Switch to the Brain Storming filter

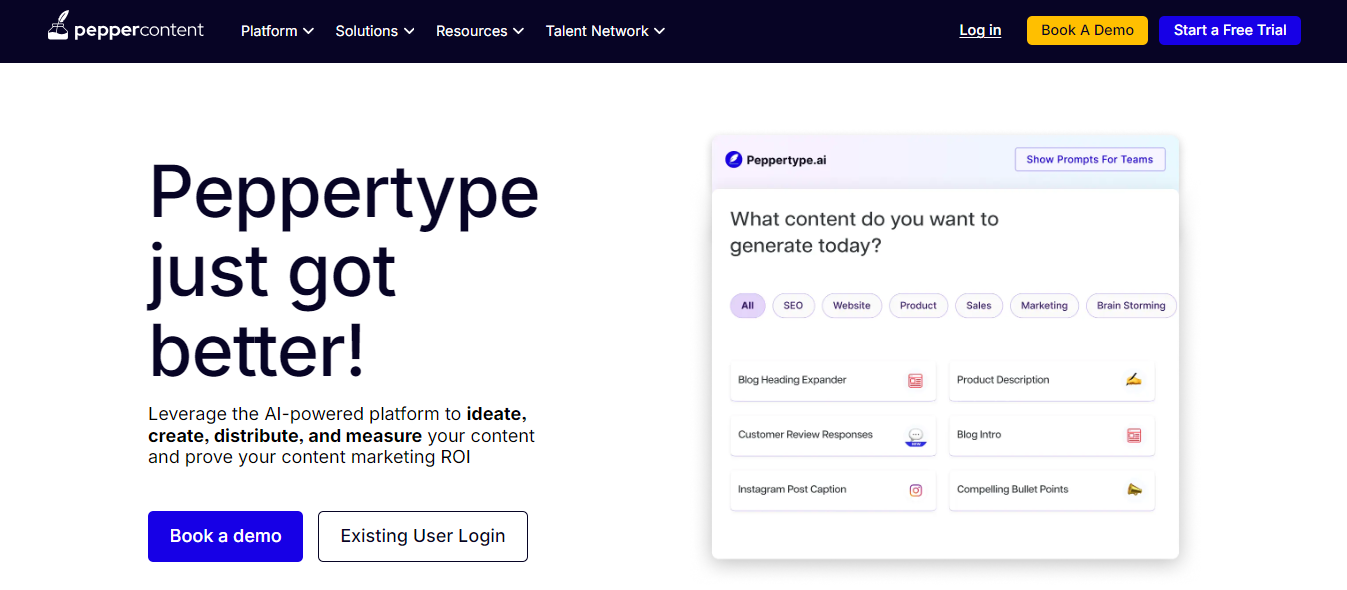(x=1130, y=306)
